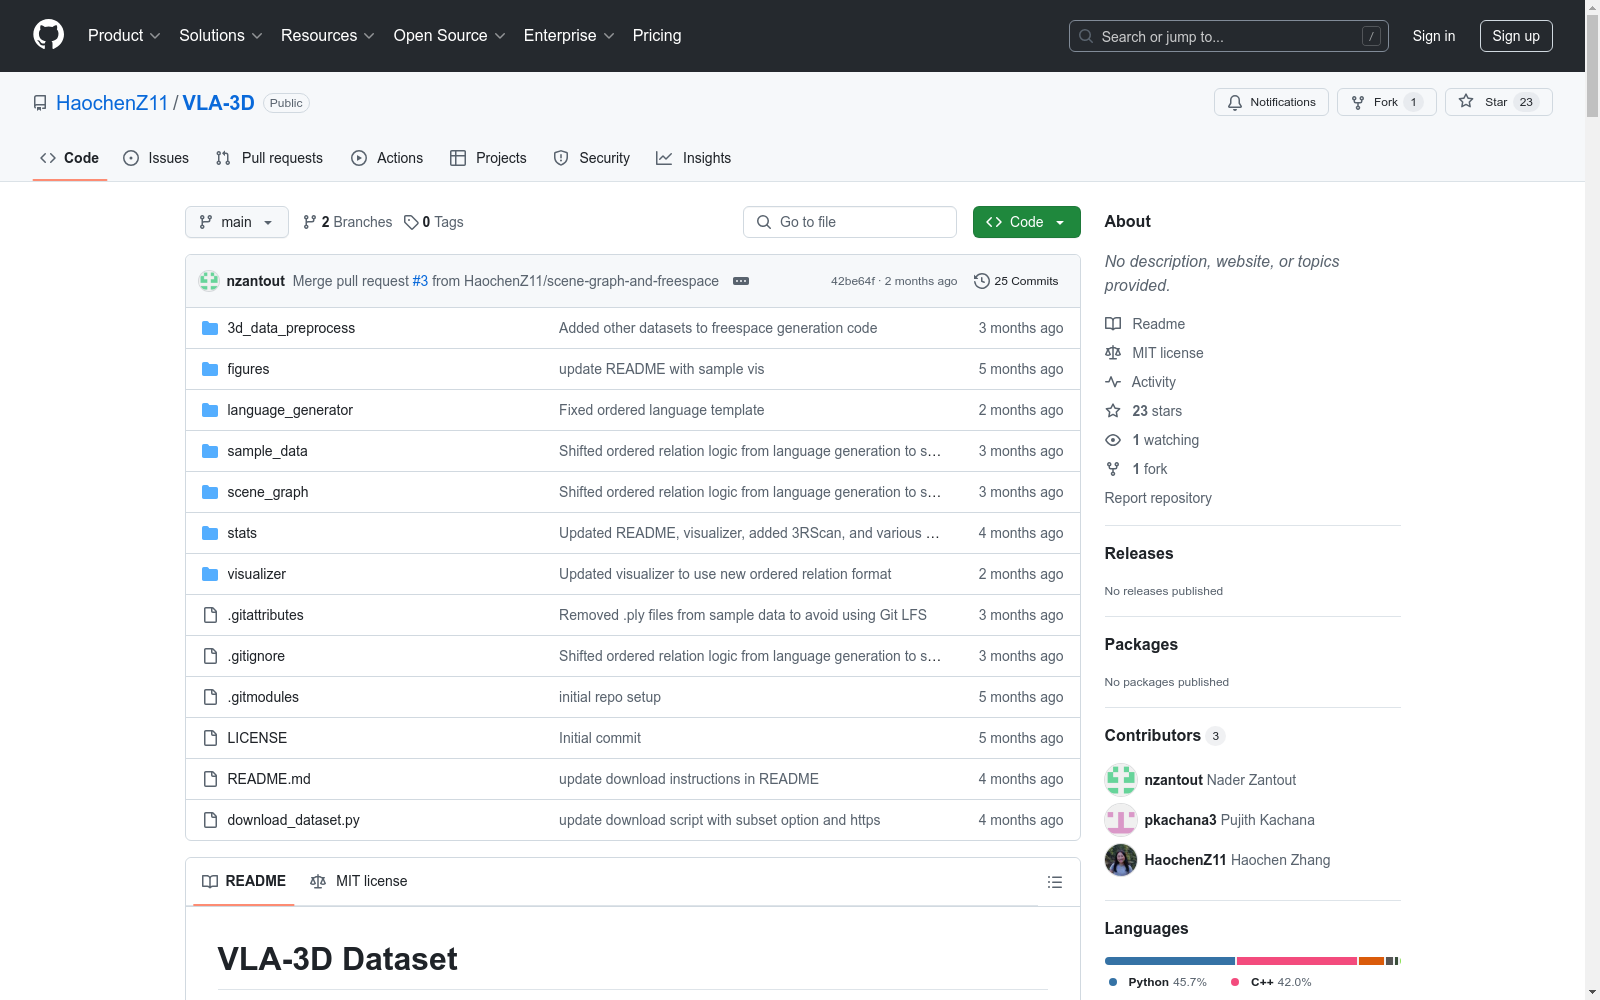
Task: Go to the Pricing page
Action: pyautogui.click(x=657, y=36)
